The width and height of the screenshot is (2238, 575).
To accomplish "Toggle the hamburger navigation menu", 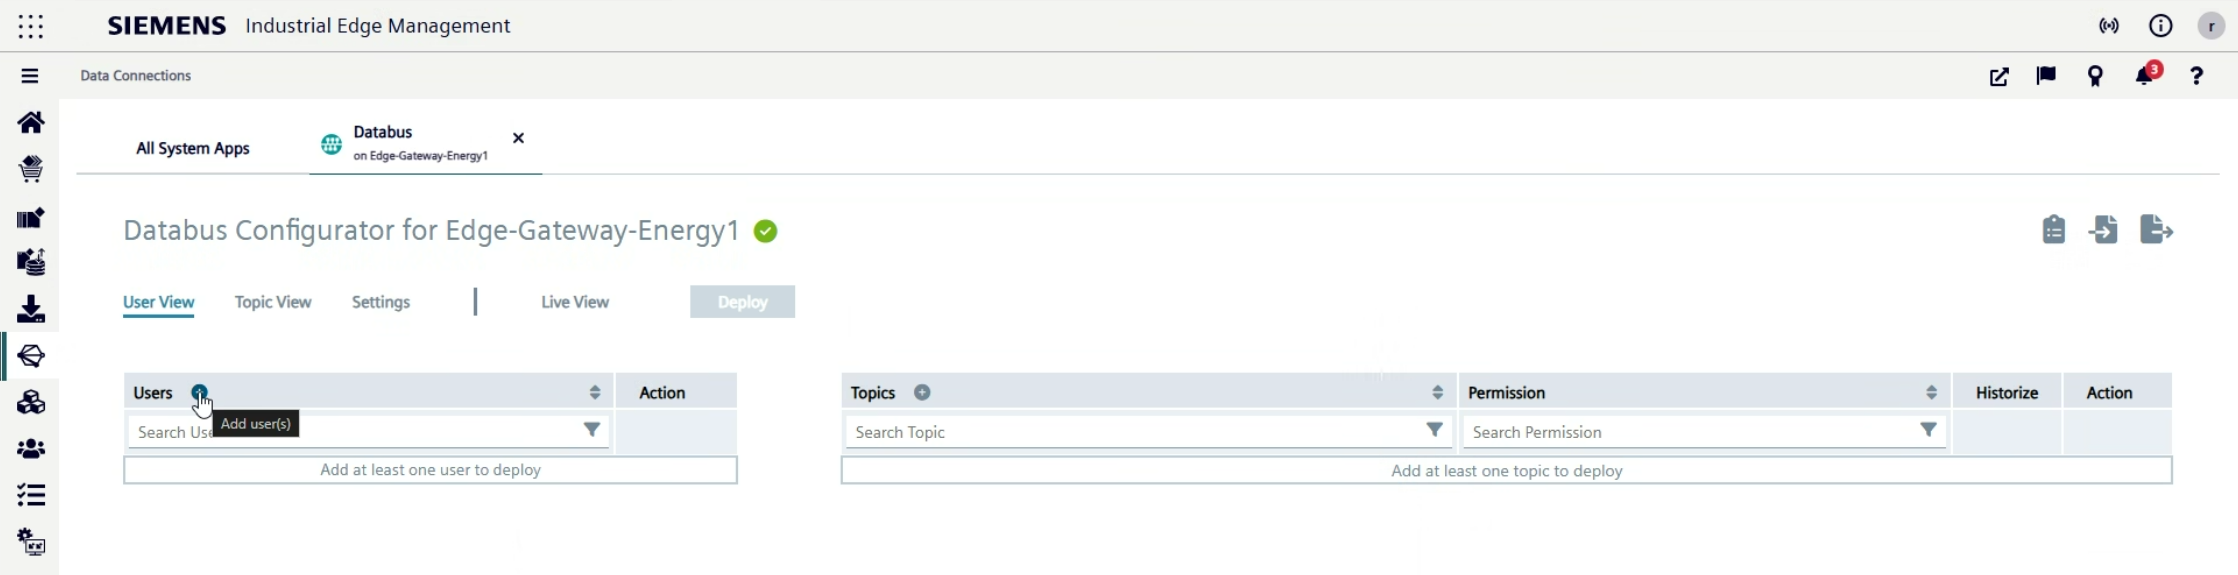I will (x=30, y=76).
